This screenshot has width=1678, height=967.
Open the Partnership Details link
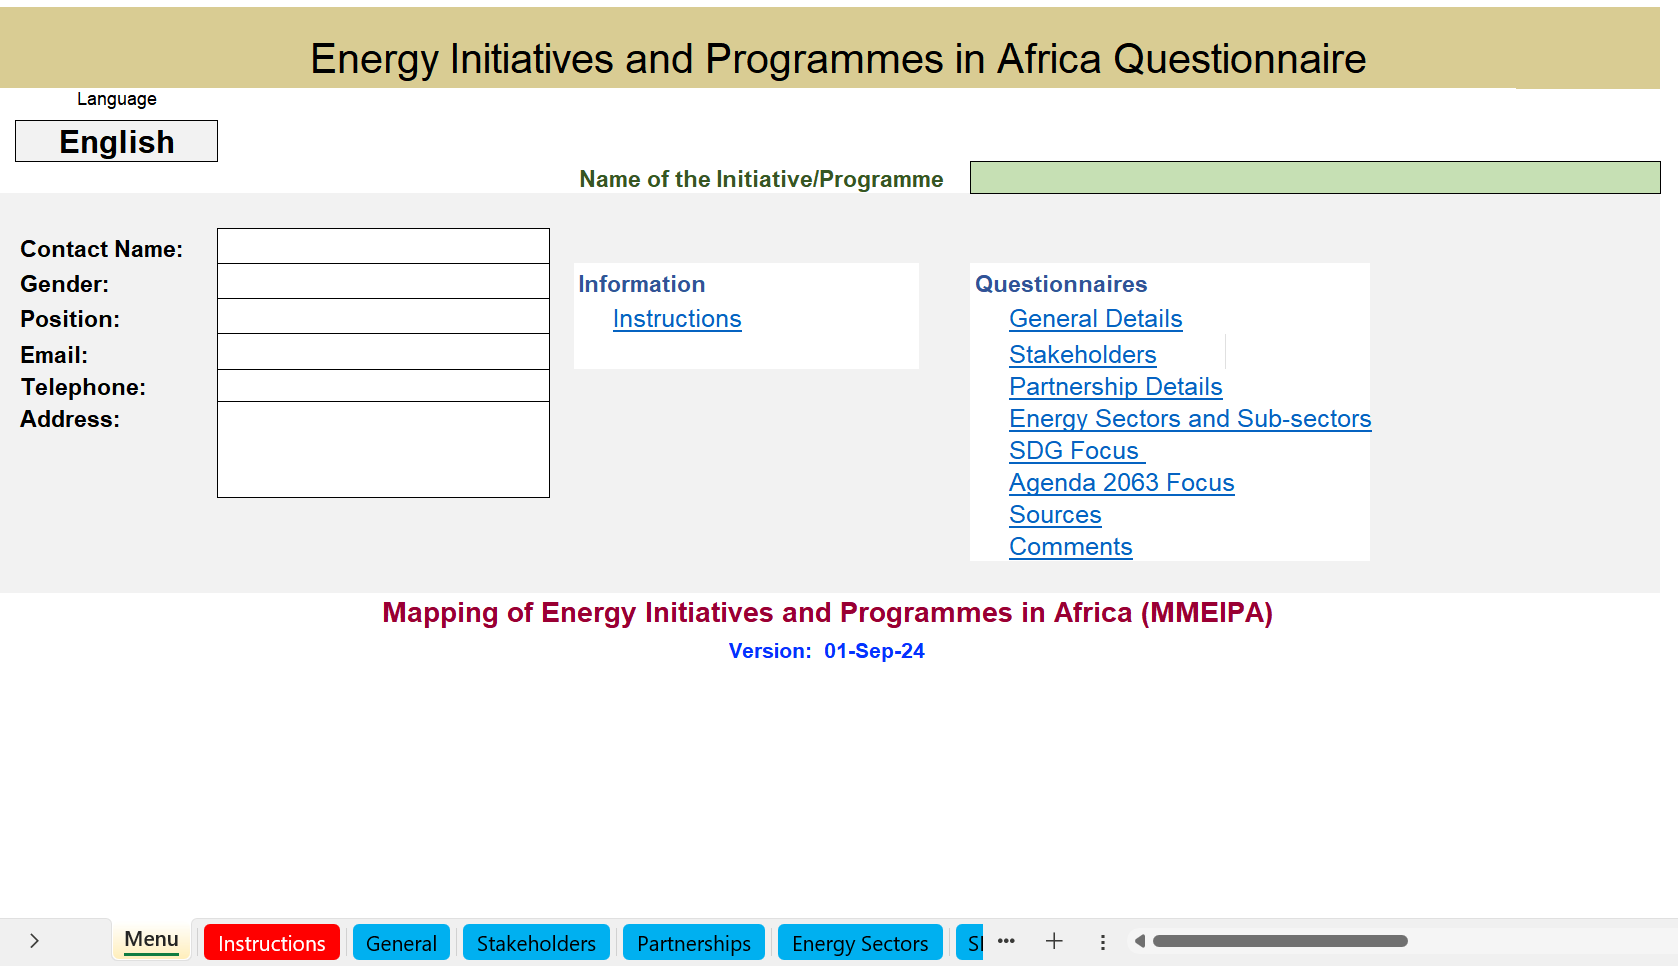1116,387
